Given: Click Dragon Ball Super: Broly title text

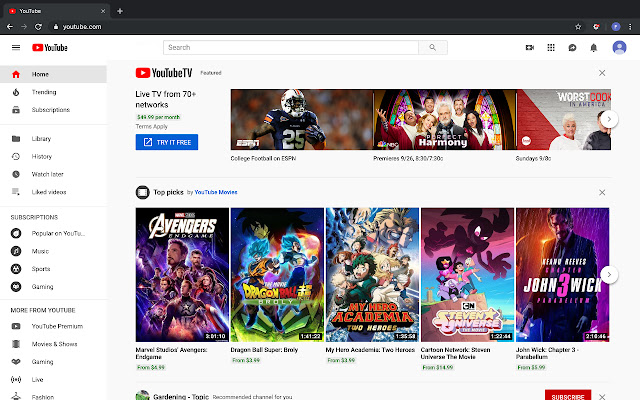Looking at the screenshot, I should coord(264,350).
